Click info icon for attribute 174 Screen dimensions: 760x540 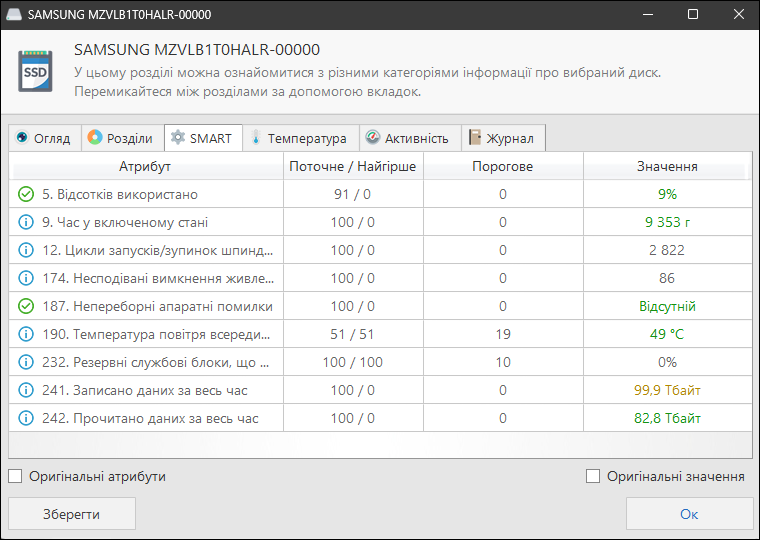coord(26,278)
